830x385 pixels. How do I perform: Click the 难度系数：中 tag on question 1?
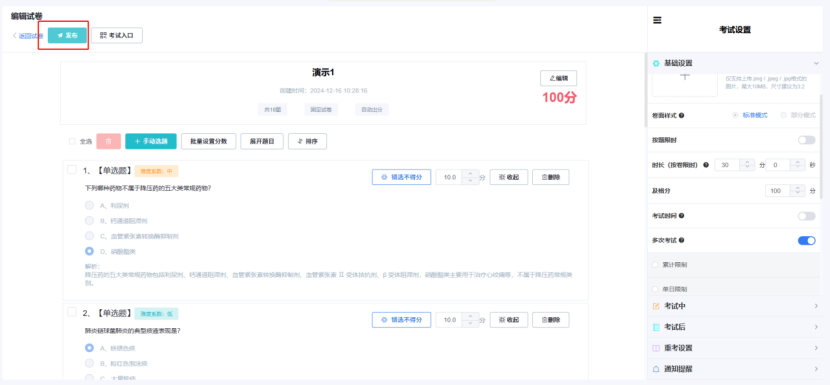click(x=156, y=171)
